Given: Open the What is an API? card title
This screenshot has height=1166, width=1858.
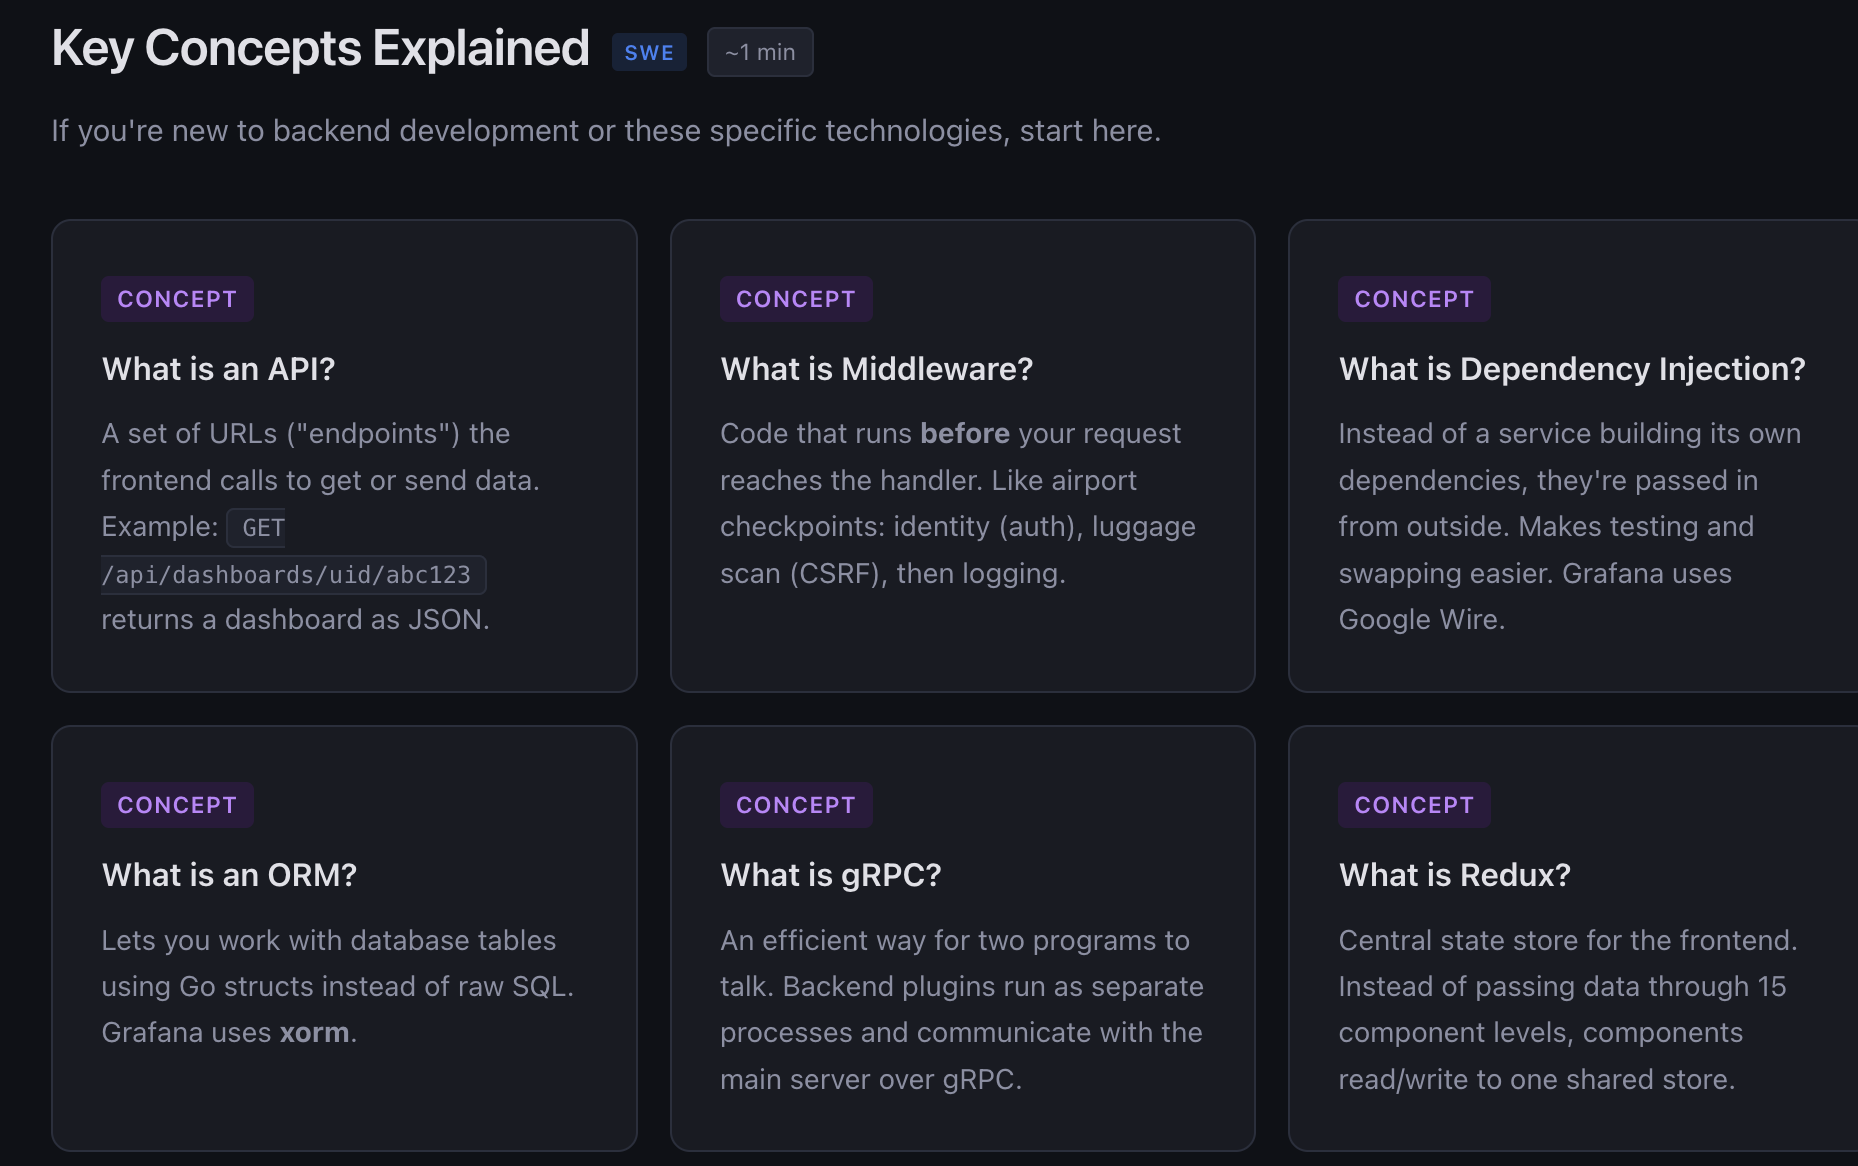Looking at the screenshot, I should tap(218, 369).
